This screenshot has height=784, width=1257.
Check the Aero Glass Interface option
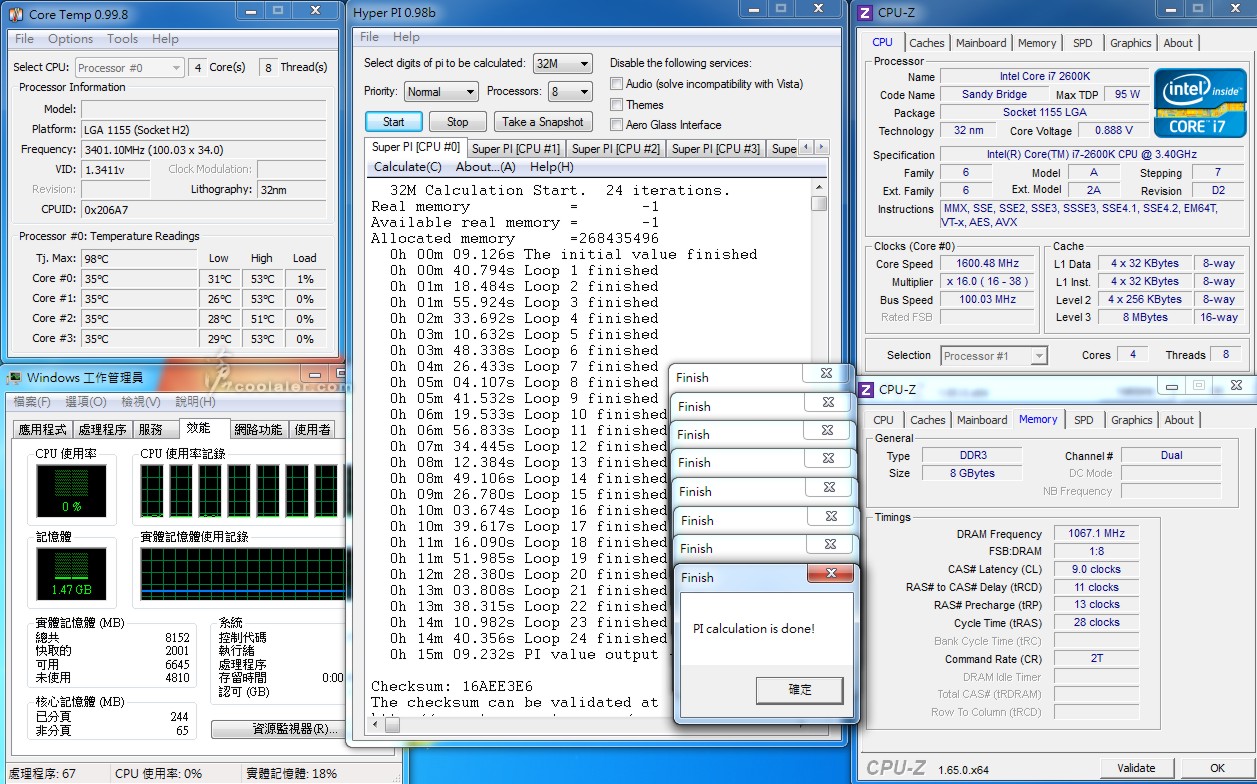tap(617, 125)
